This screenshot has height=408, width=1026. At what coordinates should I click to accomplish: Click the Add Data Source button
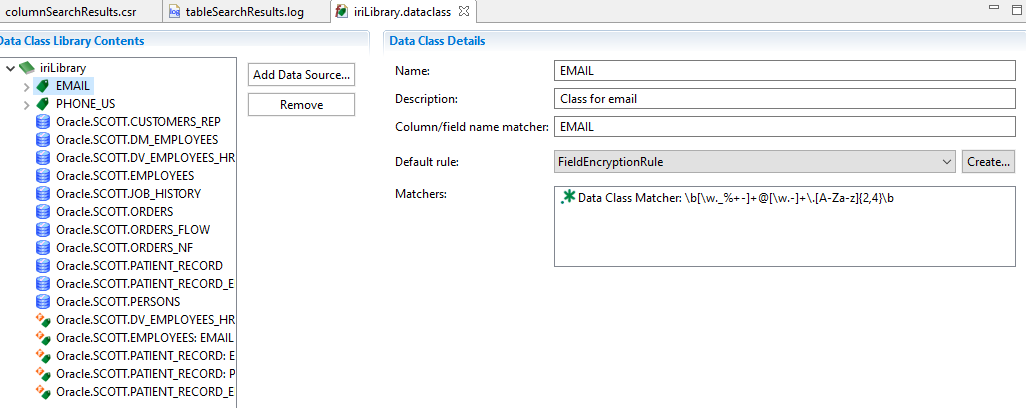tap(301, 75)
